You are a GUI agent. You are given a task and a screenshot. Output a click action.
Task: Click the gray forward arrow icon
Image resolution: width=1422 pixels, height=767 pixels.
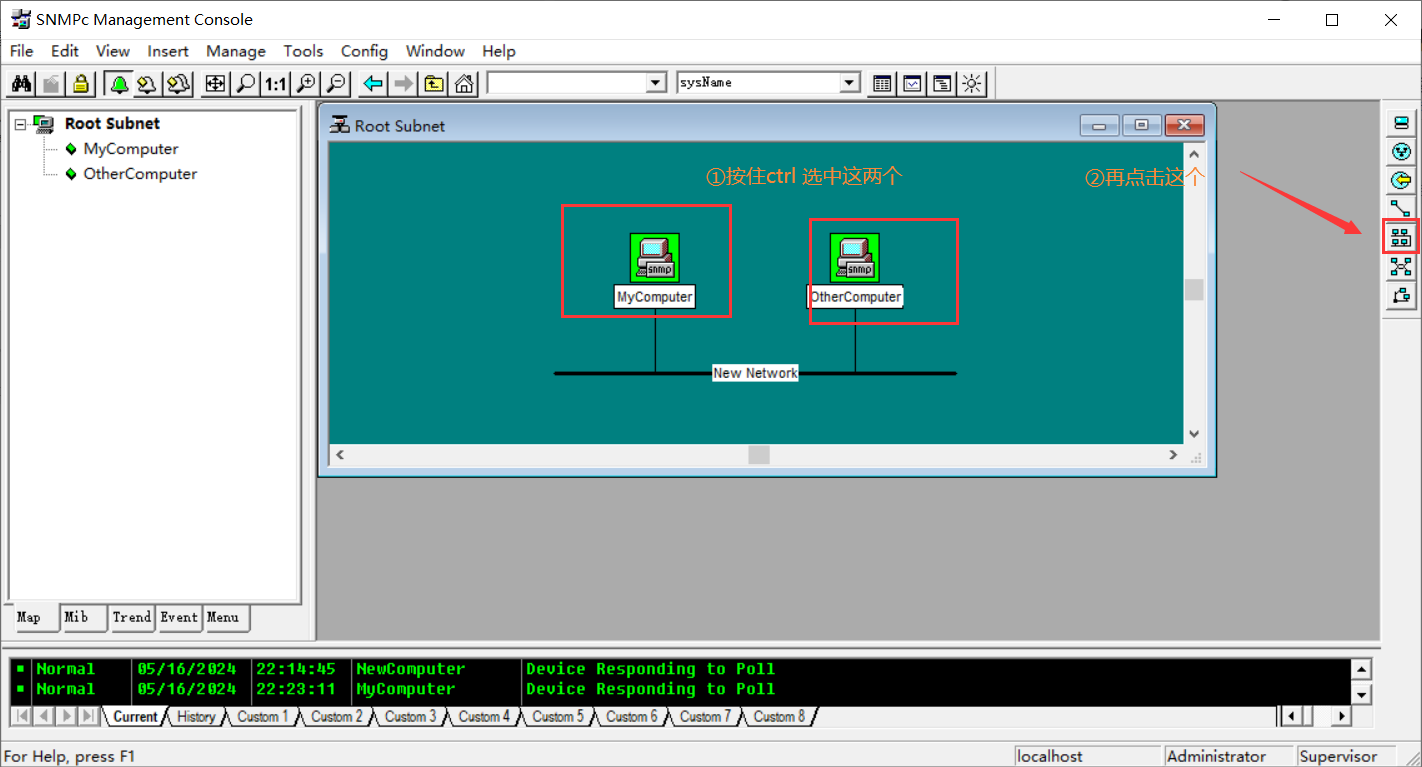(x=403, y=83)
